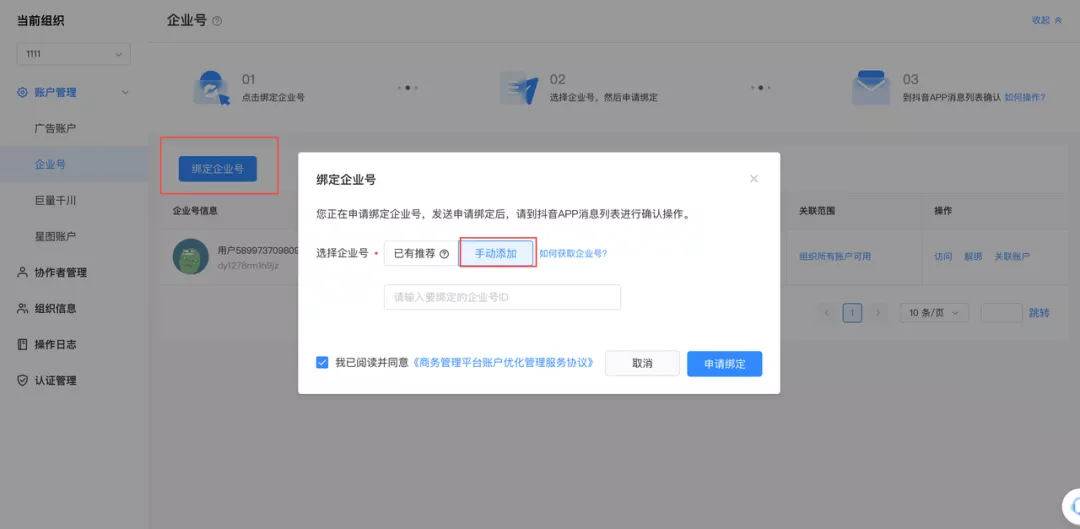The image size is (1080, 529).
Task: Click the 账户管理 gear icon
Action: [x=23, y=92]
